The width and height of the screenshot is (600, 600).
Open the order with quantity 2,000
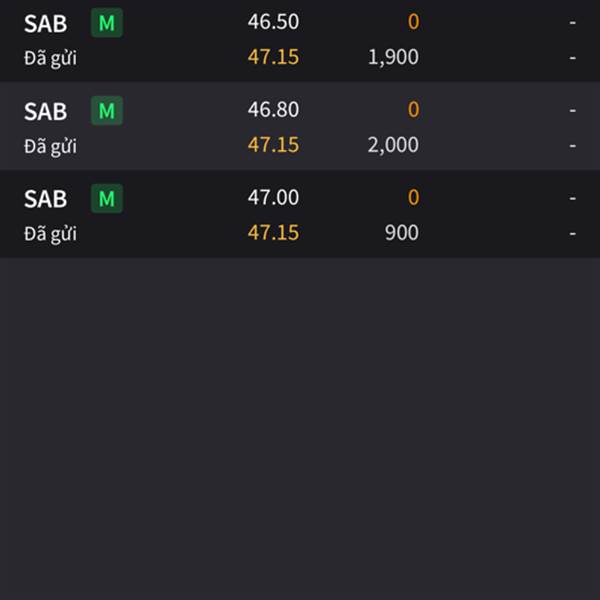(300, 126)
